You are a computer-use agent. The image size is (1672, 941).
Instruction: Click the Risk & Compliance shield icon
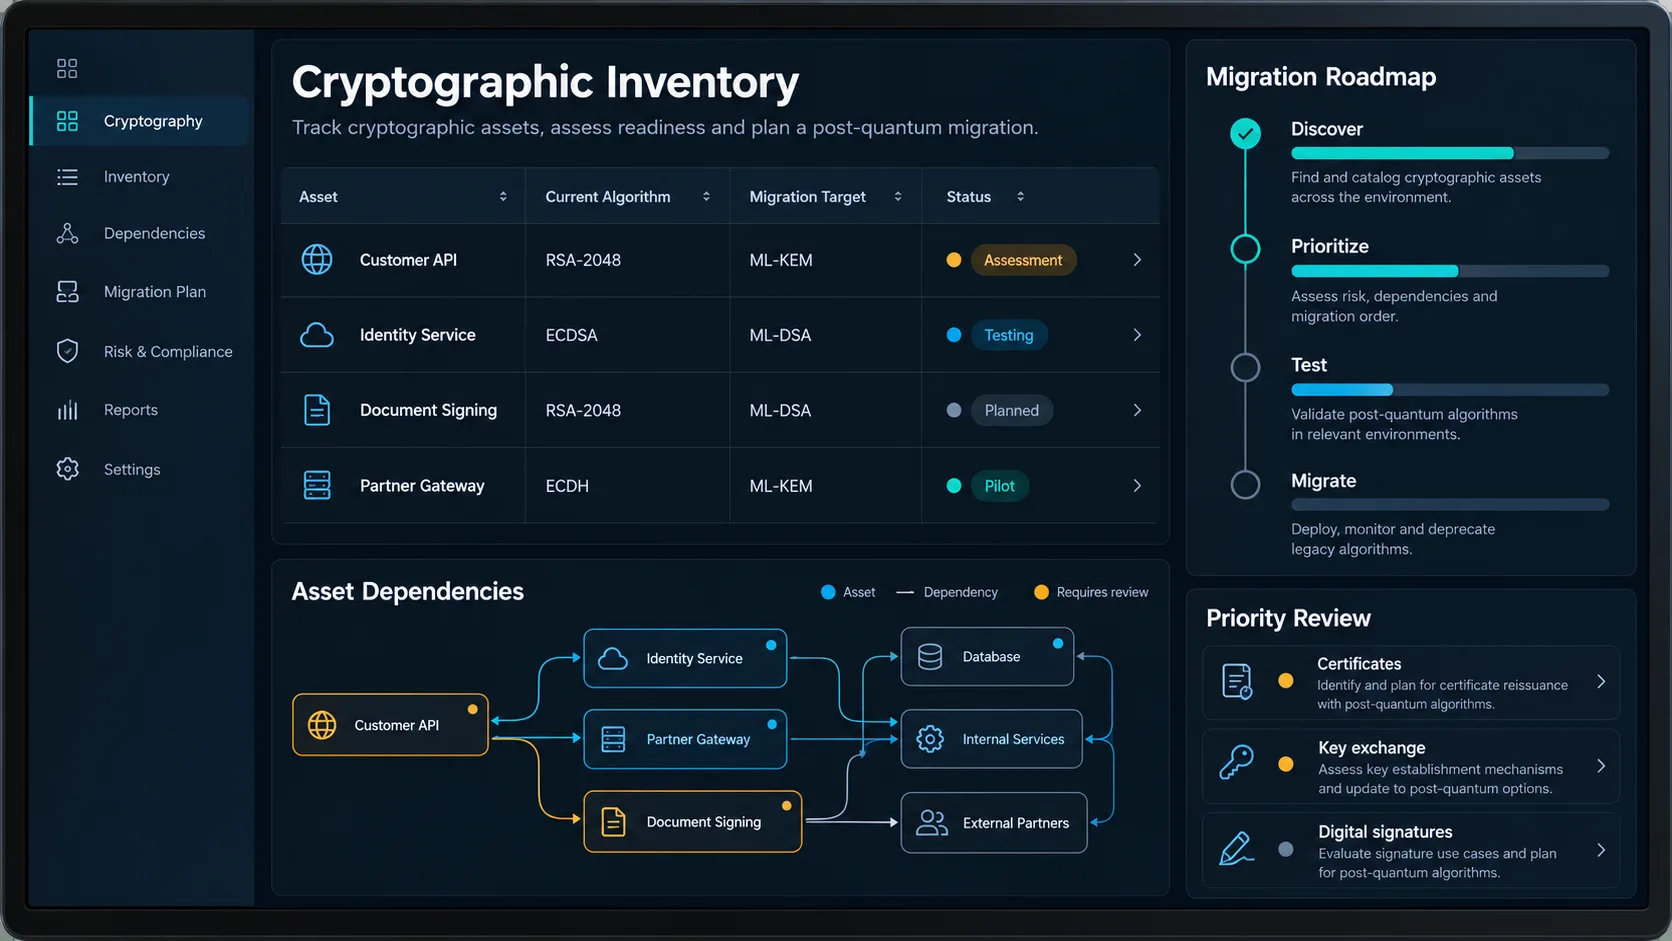(x=67, y=351)
